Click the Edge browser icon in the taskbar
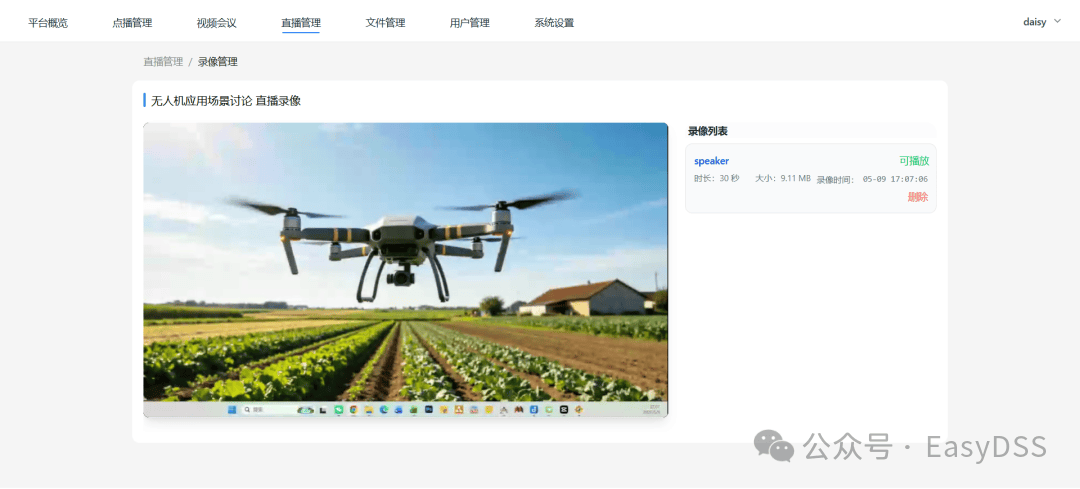This screenshot has width=1080, height=489. pyautogui.click(x=384, y=410)
